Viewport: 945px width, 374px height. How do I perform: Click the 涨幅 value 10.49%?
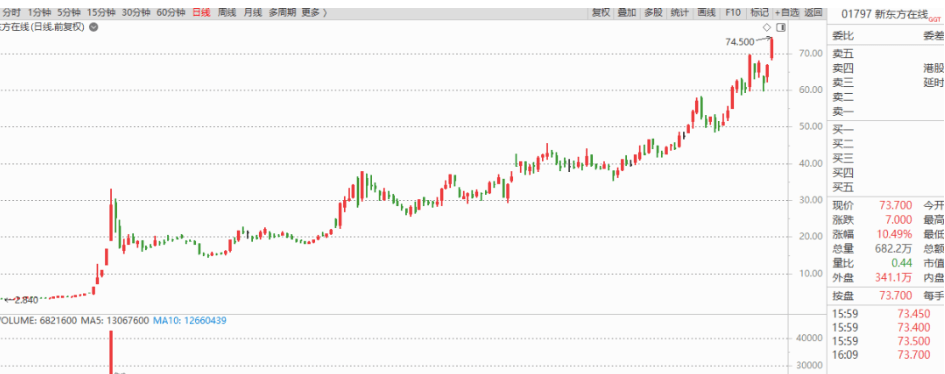pyautogui.click(x=895, y=235)
